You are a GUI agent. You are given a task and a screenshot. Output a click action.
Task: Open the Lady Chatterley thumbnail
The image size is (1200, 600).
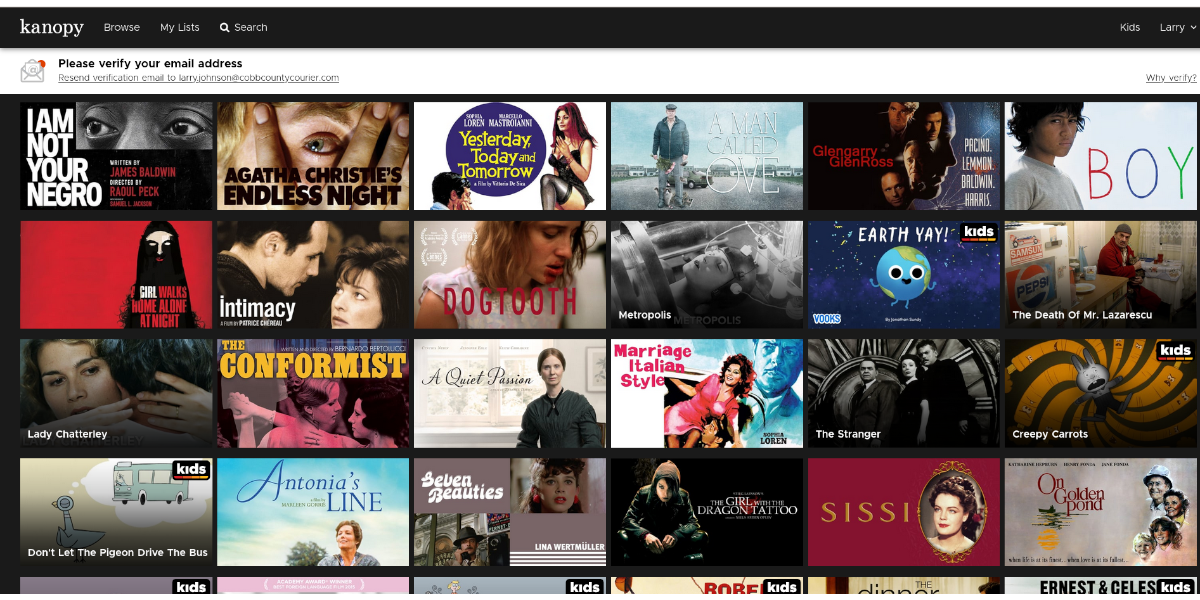[x=116, y=393]
